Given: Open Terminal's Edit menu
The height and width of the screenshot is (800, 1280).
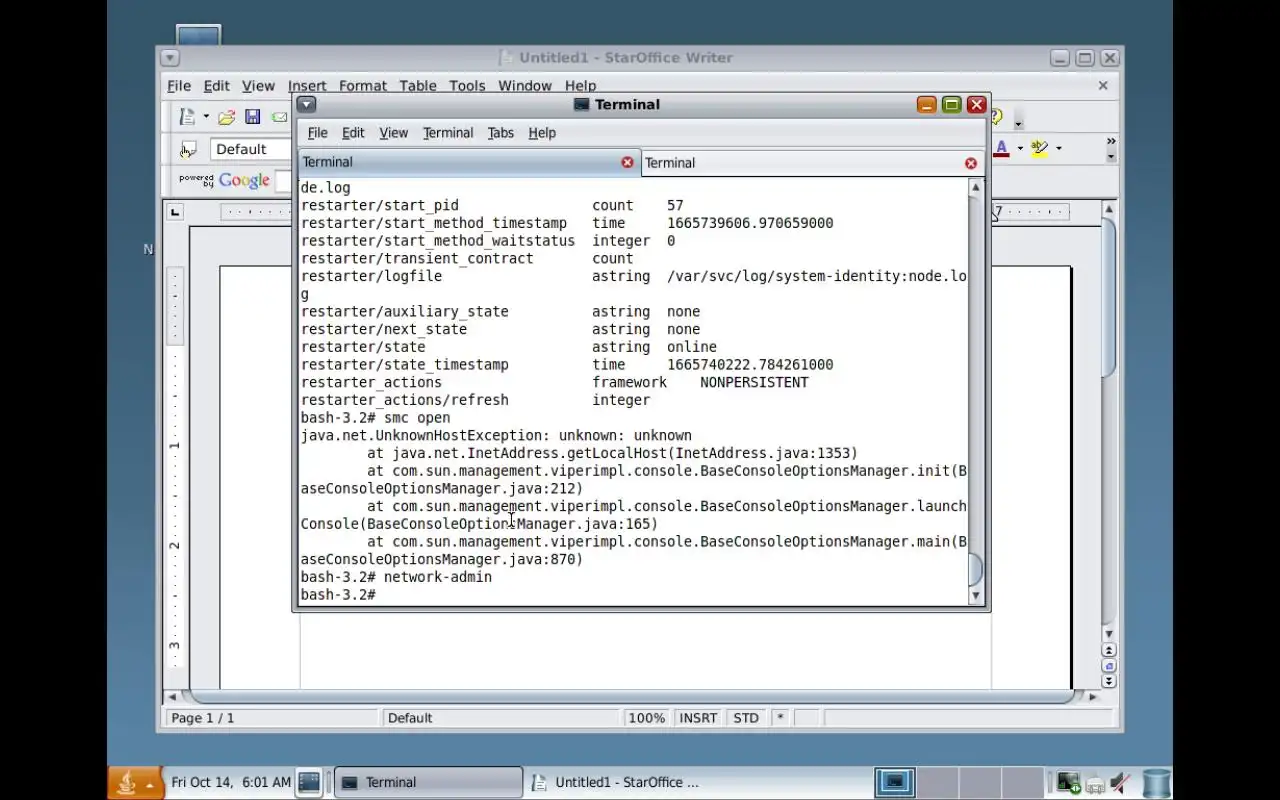Looking at the screenshot, I should click(353, 133).
